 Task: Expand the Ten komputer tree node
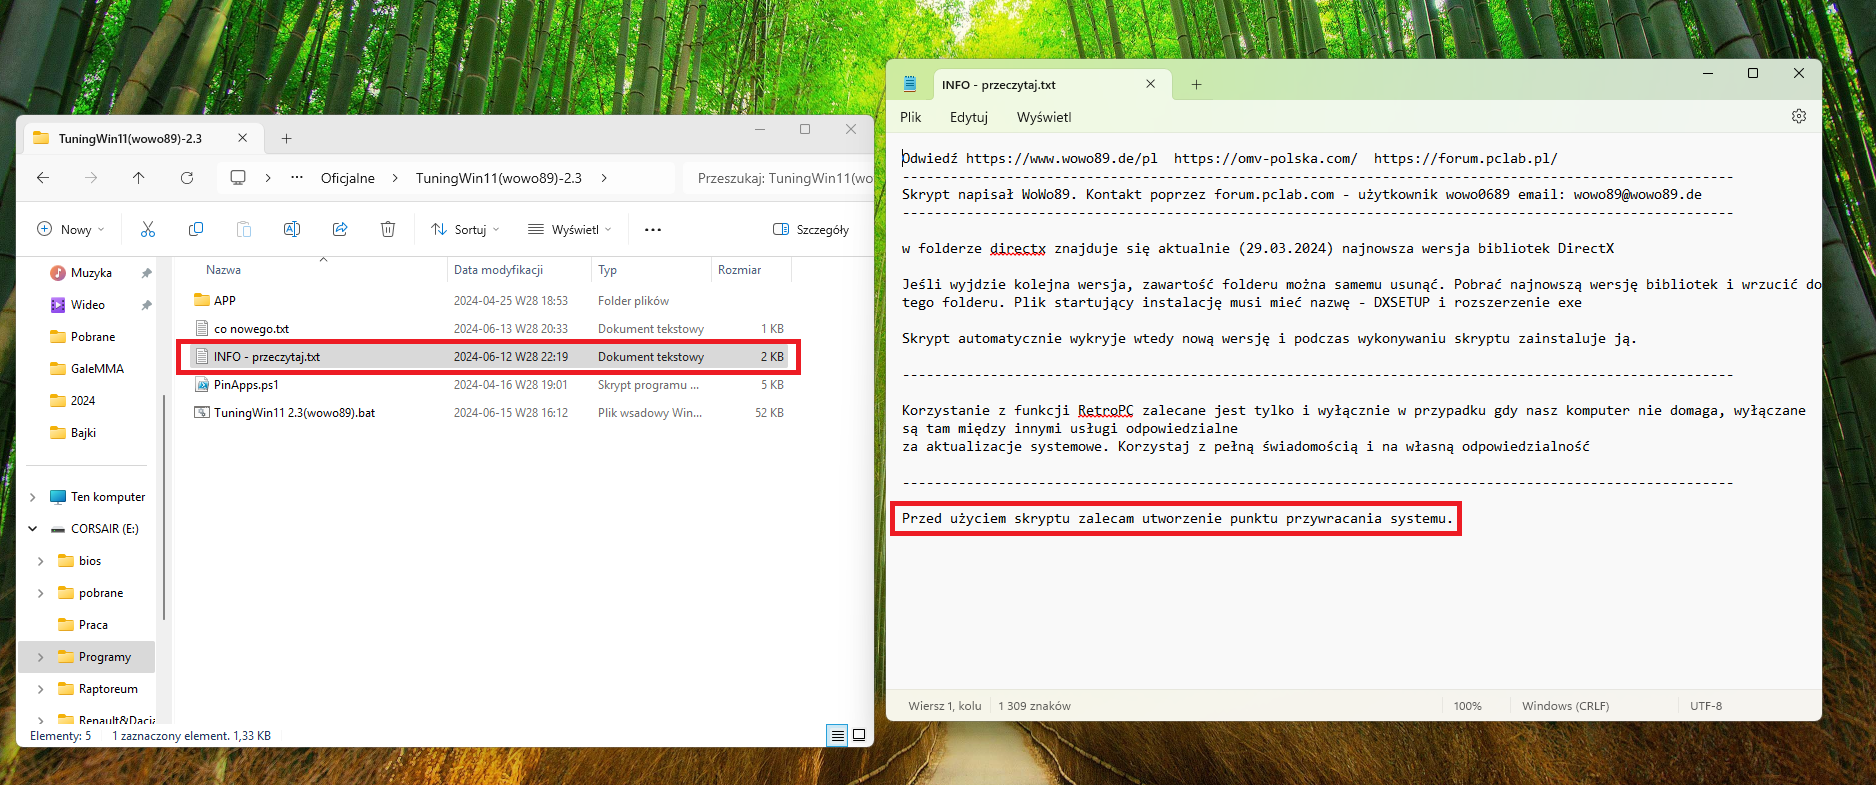pyautogui.click(x=33, y=497)
